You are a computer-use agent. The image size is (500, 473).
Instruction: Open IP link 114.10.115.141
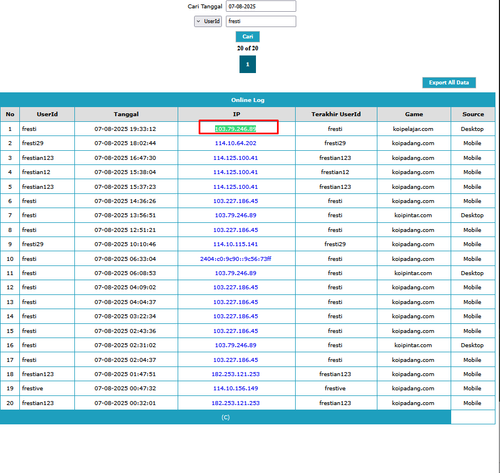tap(236, 244)
